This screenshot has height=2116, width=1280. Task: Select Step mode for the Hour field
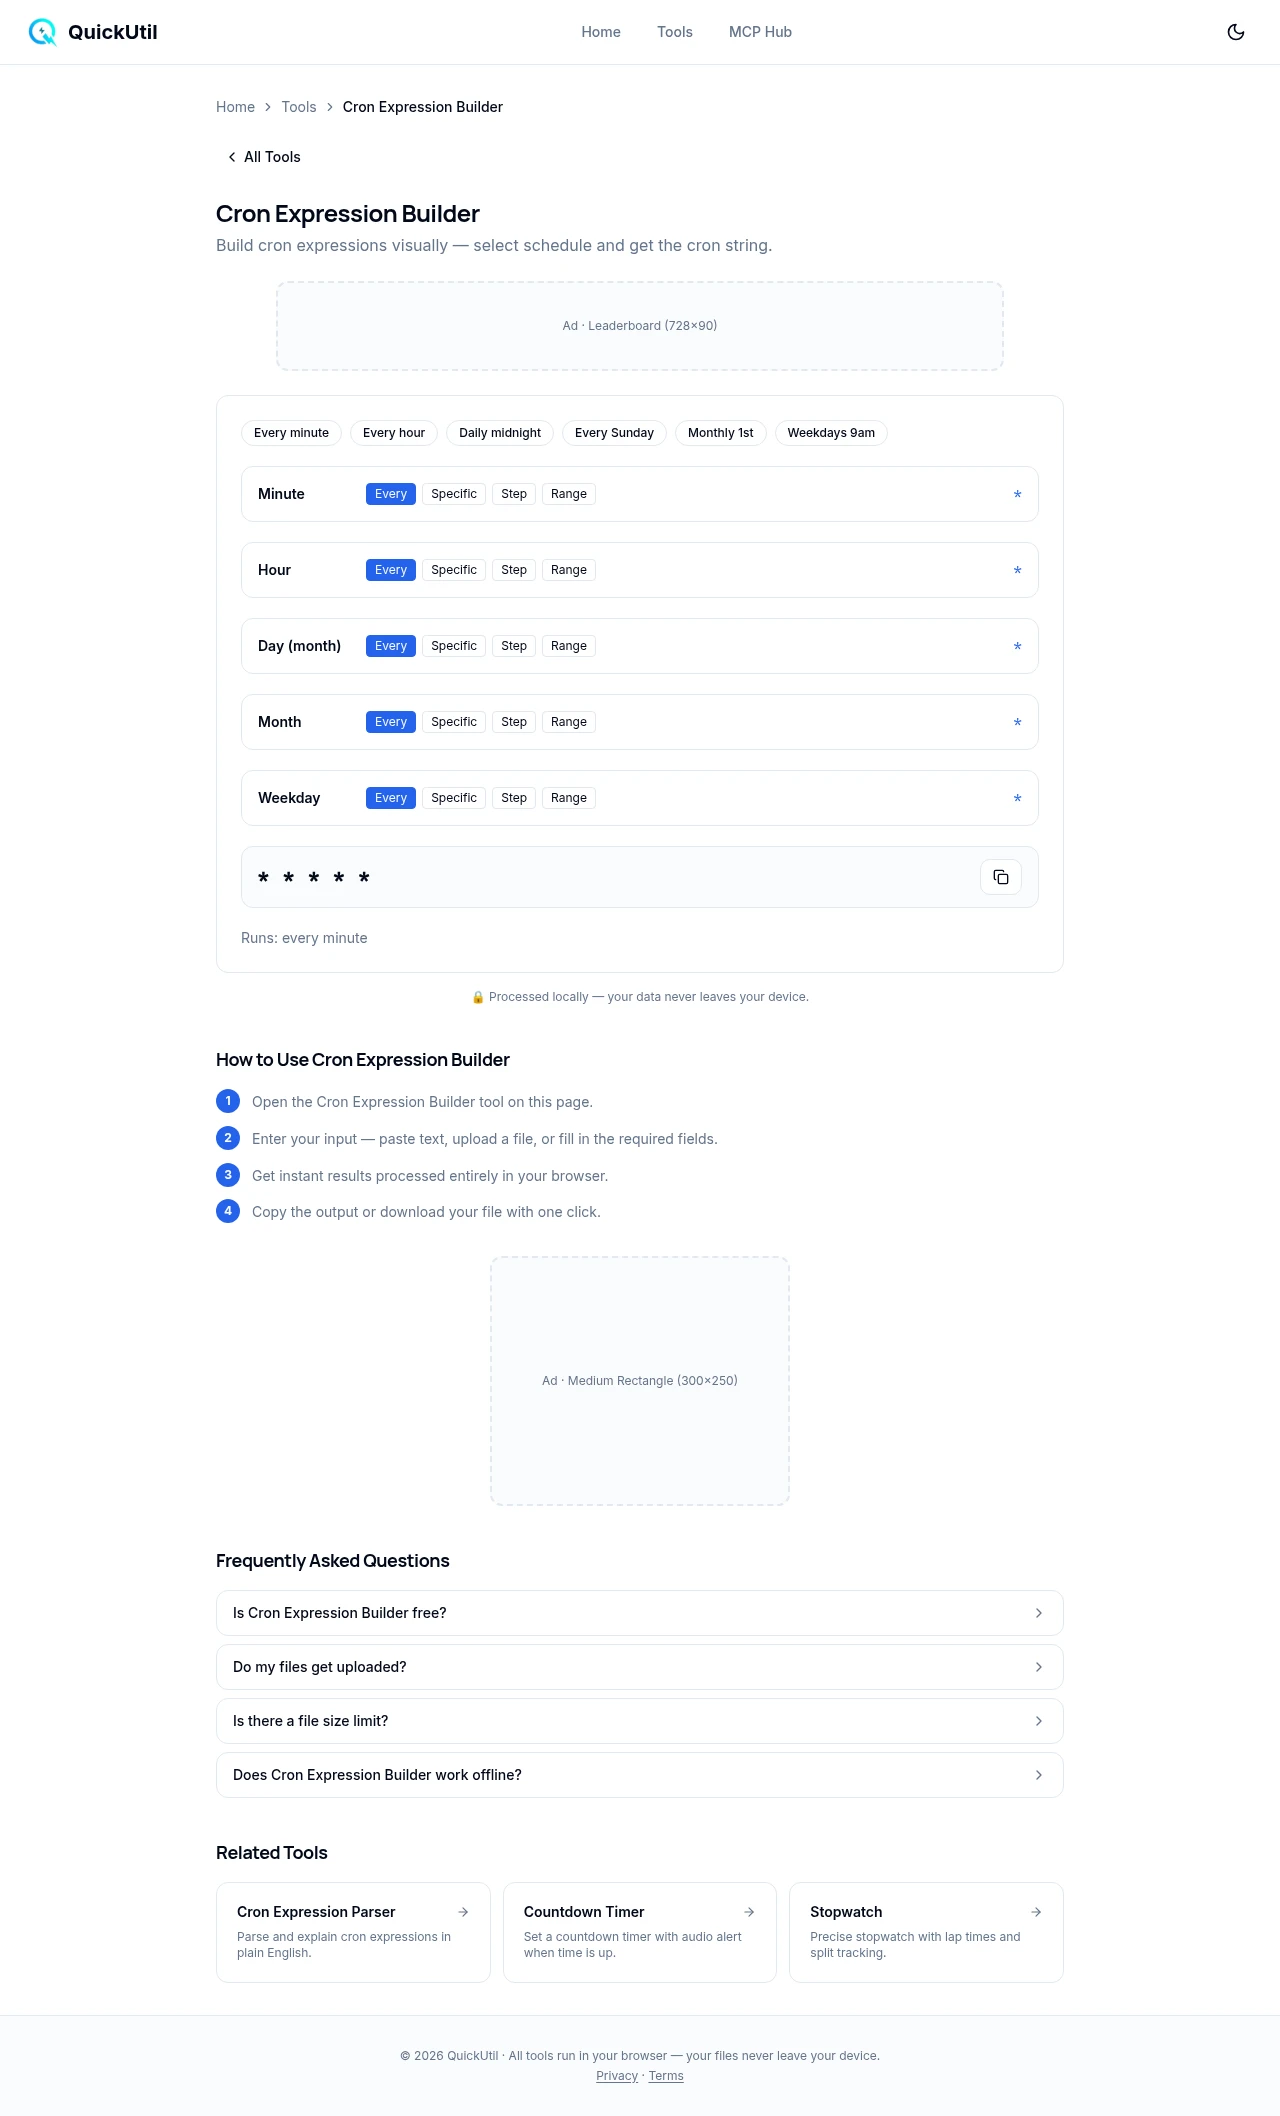tap(513, 570)
